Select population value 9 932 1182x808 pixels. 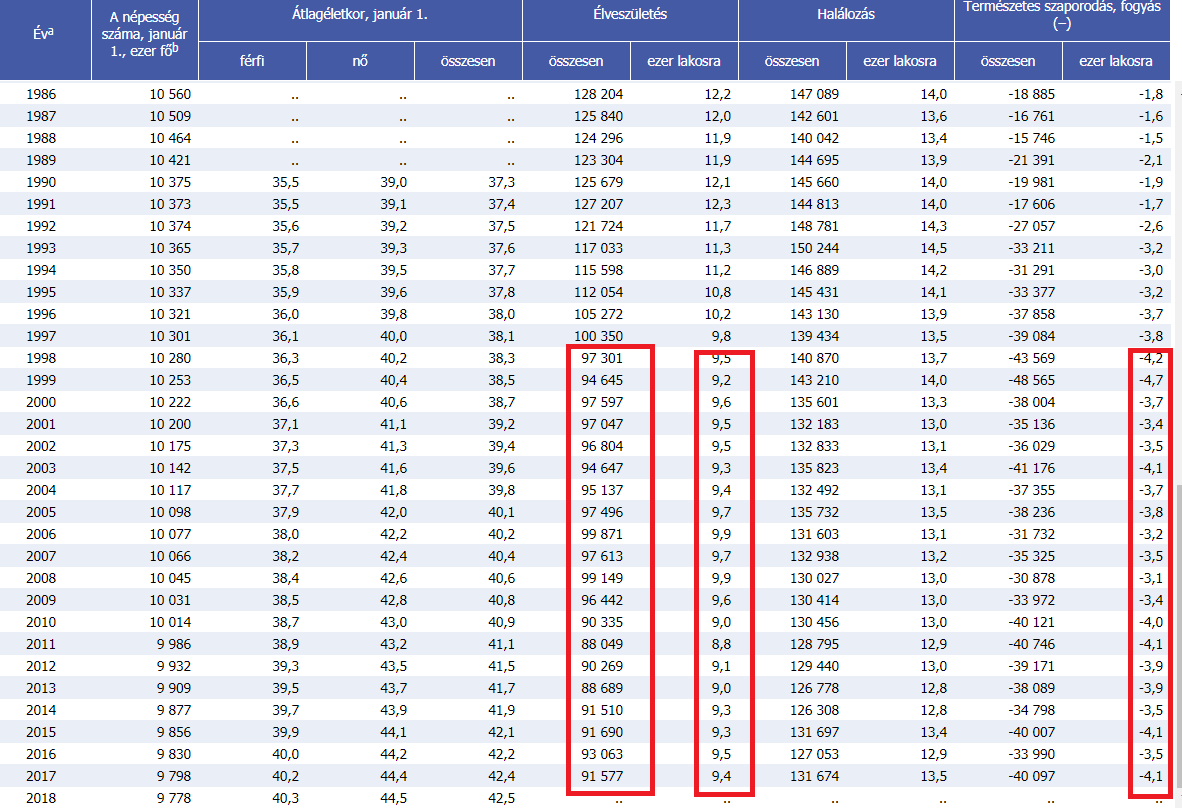click(174, 666)
